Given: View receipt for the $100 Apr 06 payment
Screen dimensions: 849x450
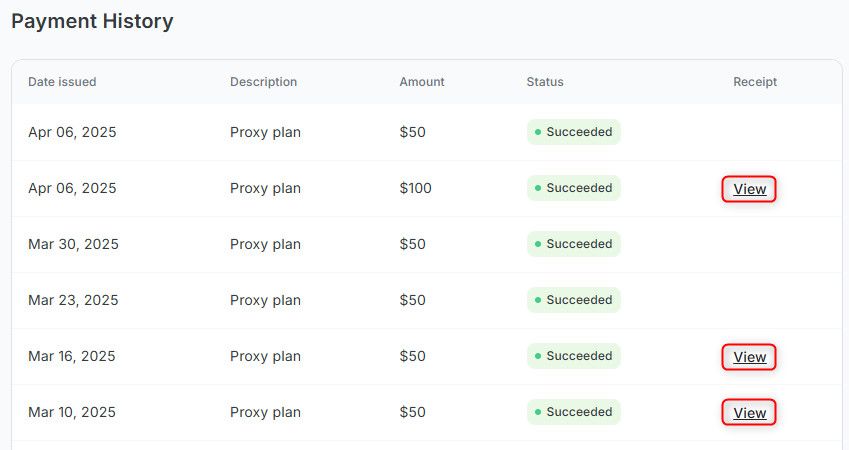Looking at the screenshot, I should [749, 189].
